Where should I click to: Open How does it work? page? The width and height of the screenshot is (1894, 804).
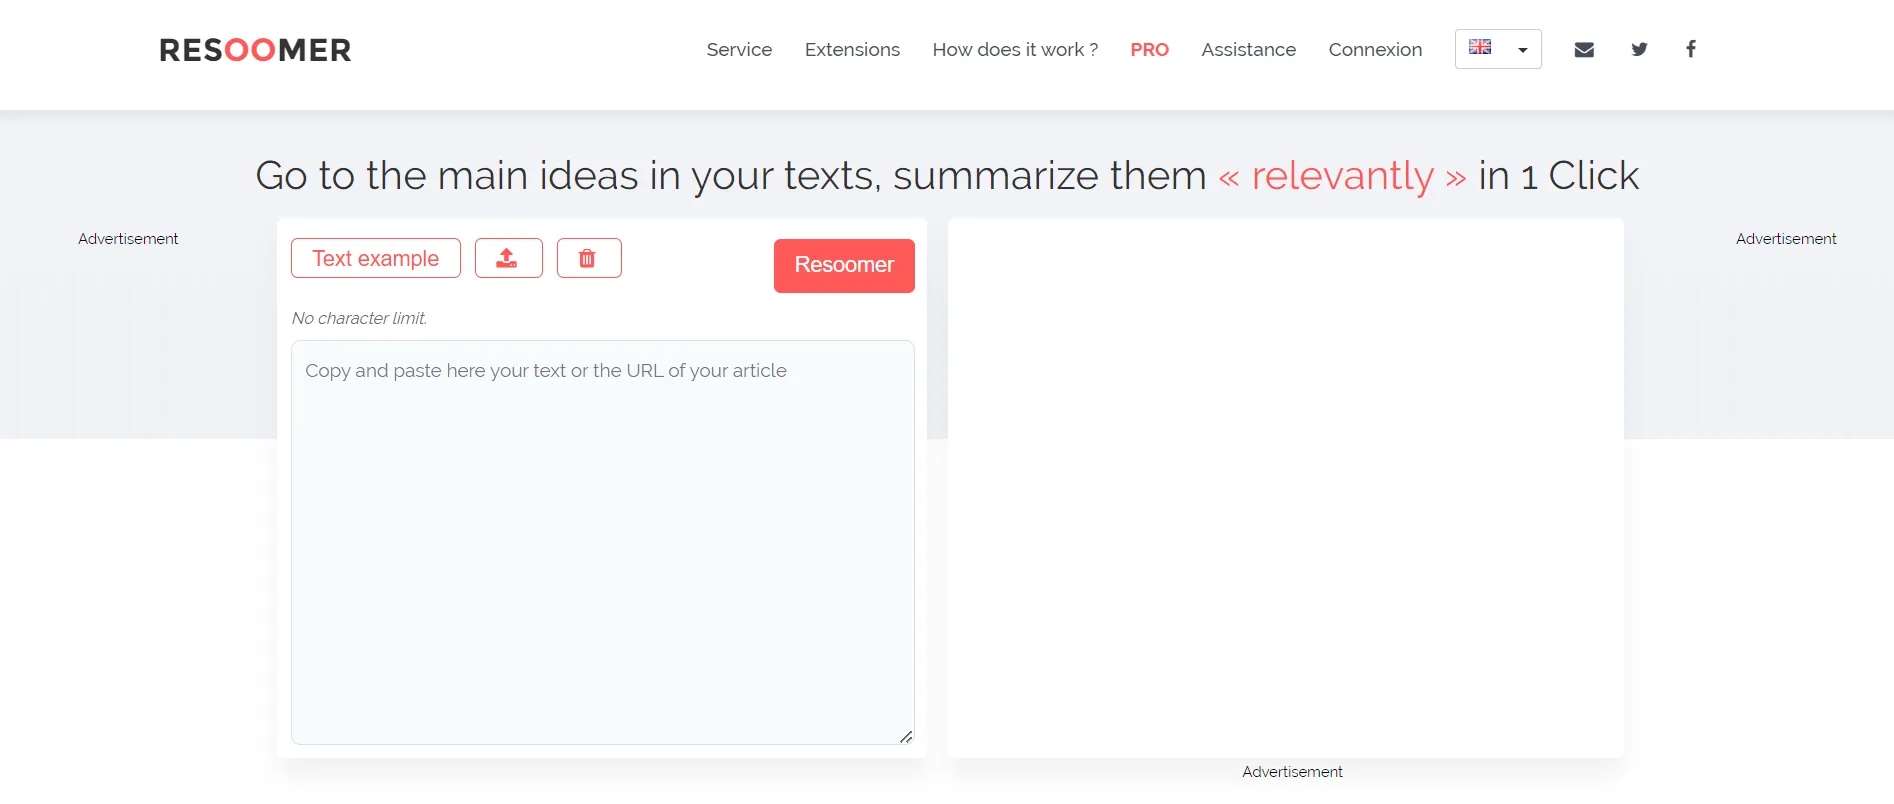(1015, 49)
